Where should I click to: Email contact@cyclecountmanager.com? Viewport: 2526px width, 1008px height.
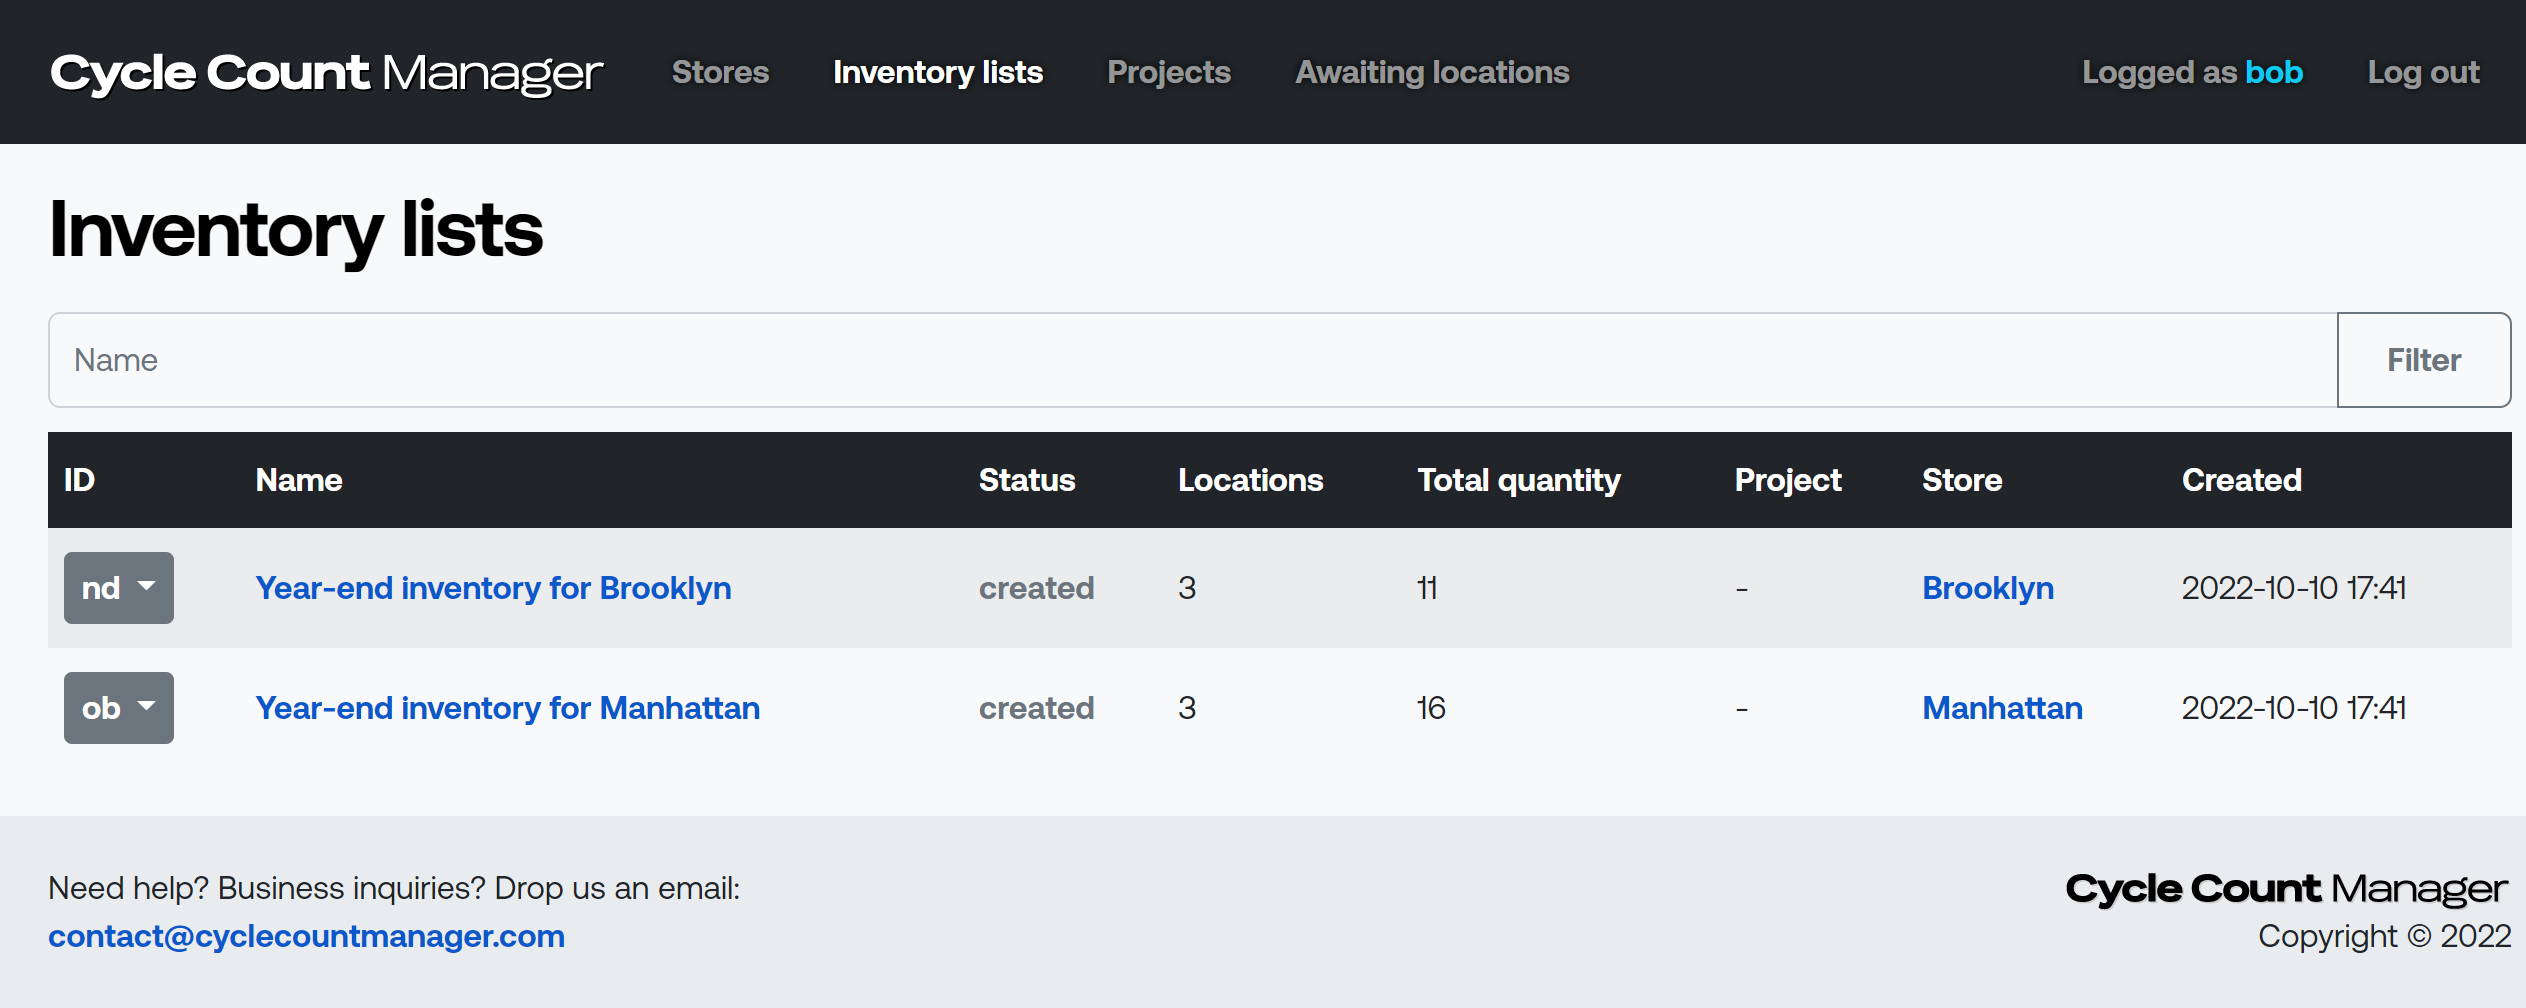[306, 936]
